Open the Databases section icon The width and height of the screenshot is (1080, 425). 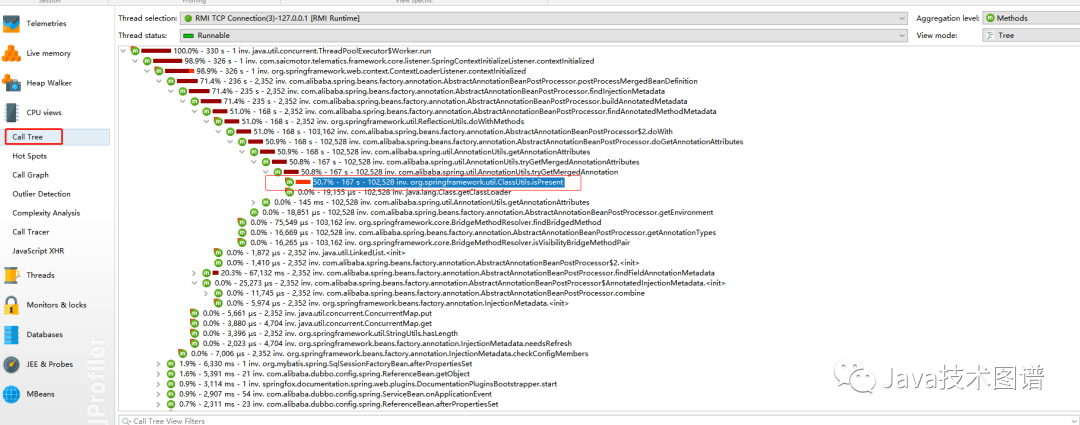point(12,334)
